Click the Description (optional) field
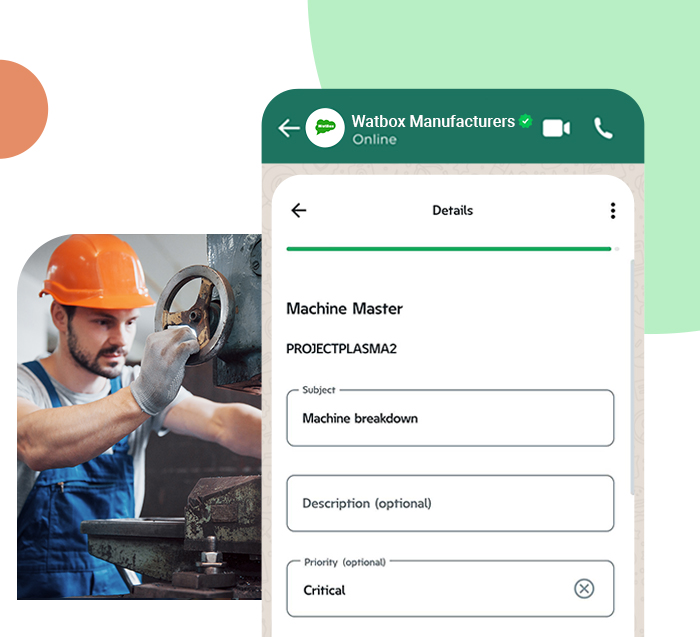 [x=450, y=503]
